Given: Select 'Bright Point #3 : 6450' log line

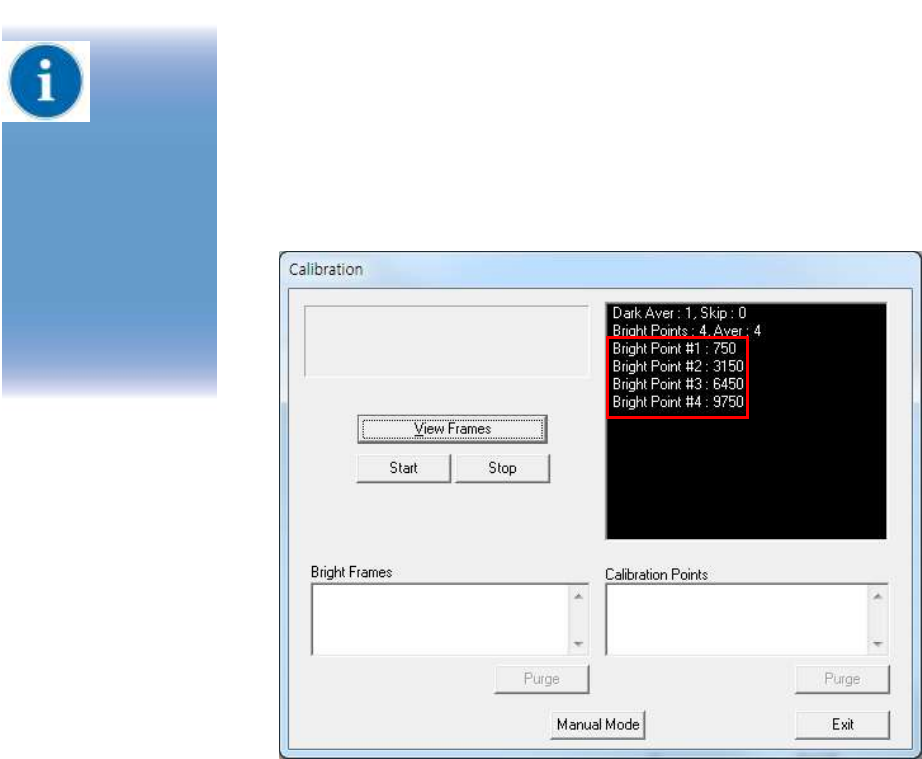Looking at the screenshot, I should tap(678, 384).
